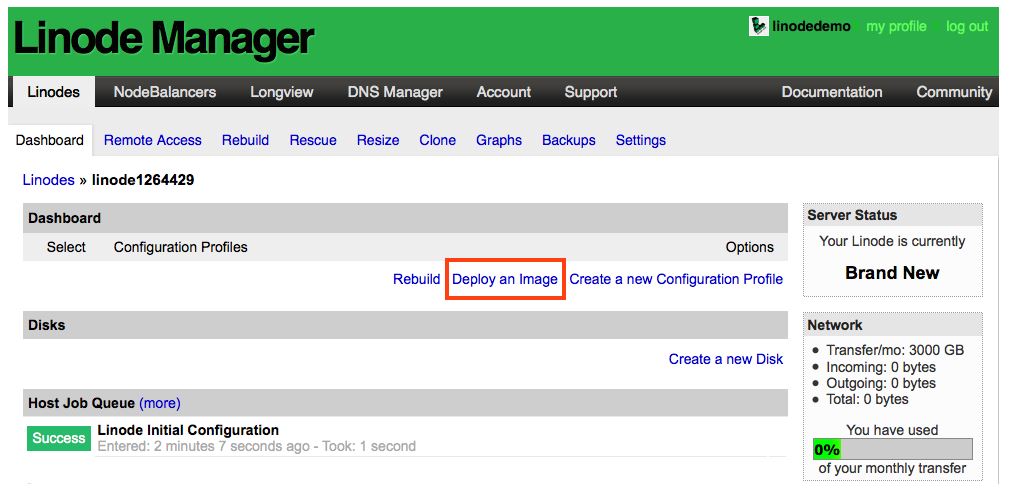Click the Disks section header
Viewport: 1016px width, 504px height.
click(406, 325)
